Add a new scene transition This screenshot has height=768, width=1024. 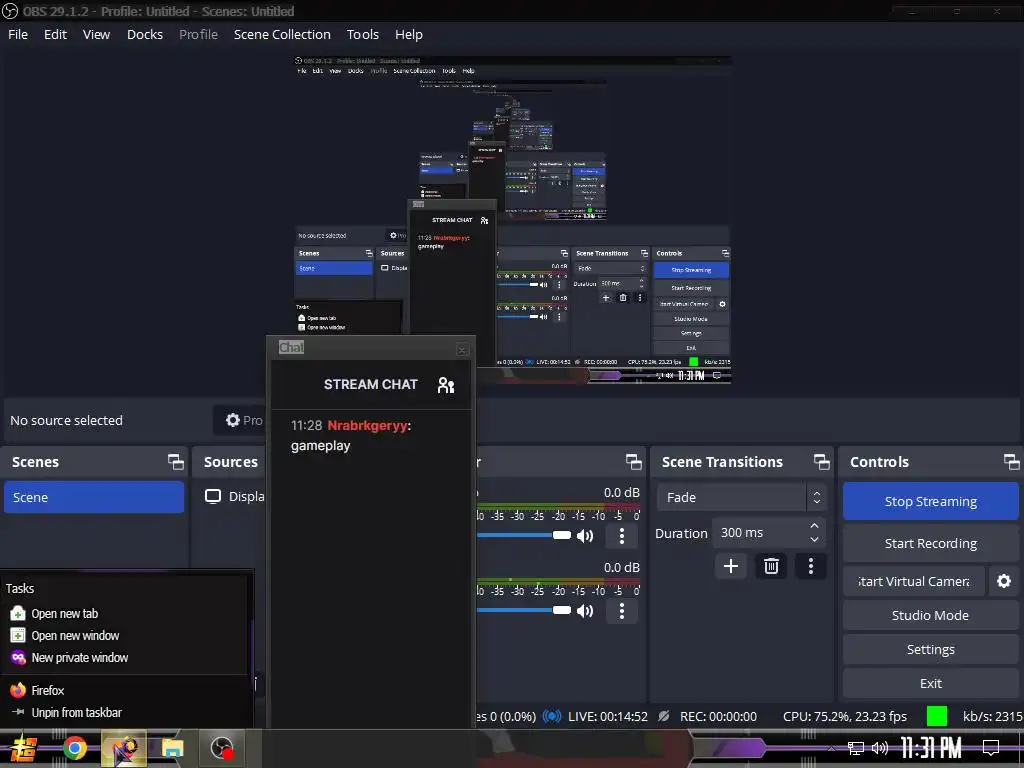[x=731, y=566]
